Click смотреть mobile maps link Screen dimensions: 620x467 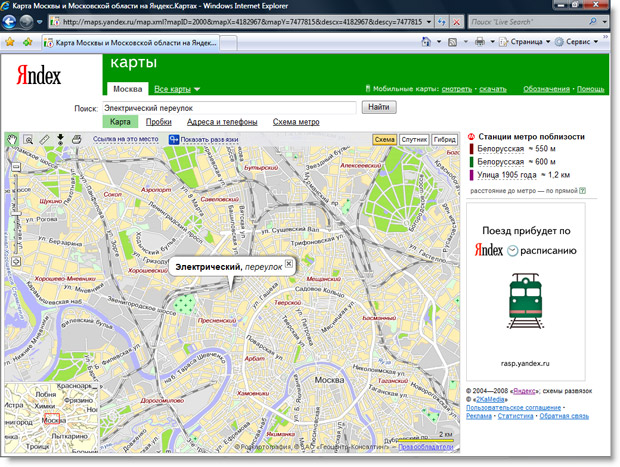(457, 89)
